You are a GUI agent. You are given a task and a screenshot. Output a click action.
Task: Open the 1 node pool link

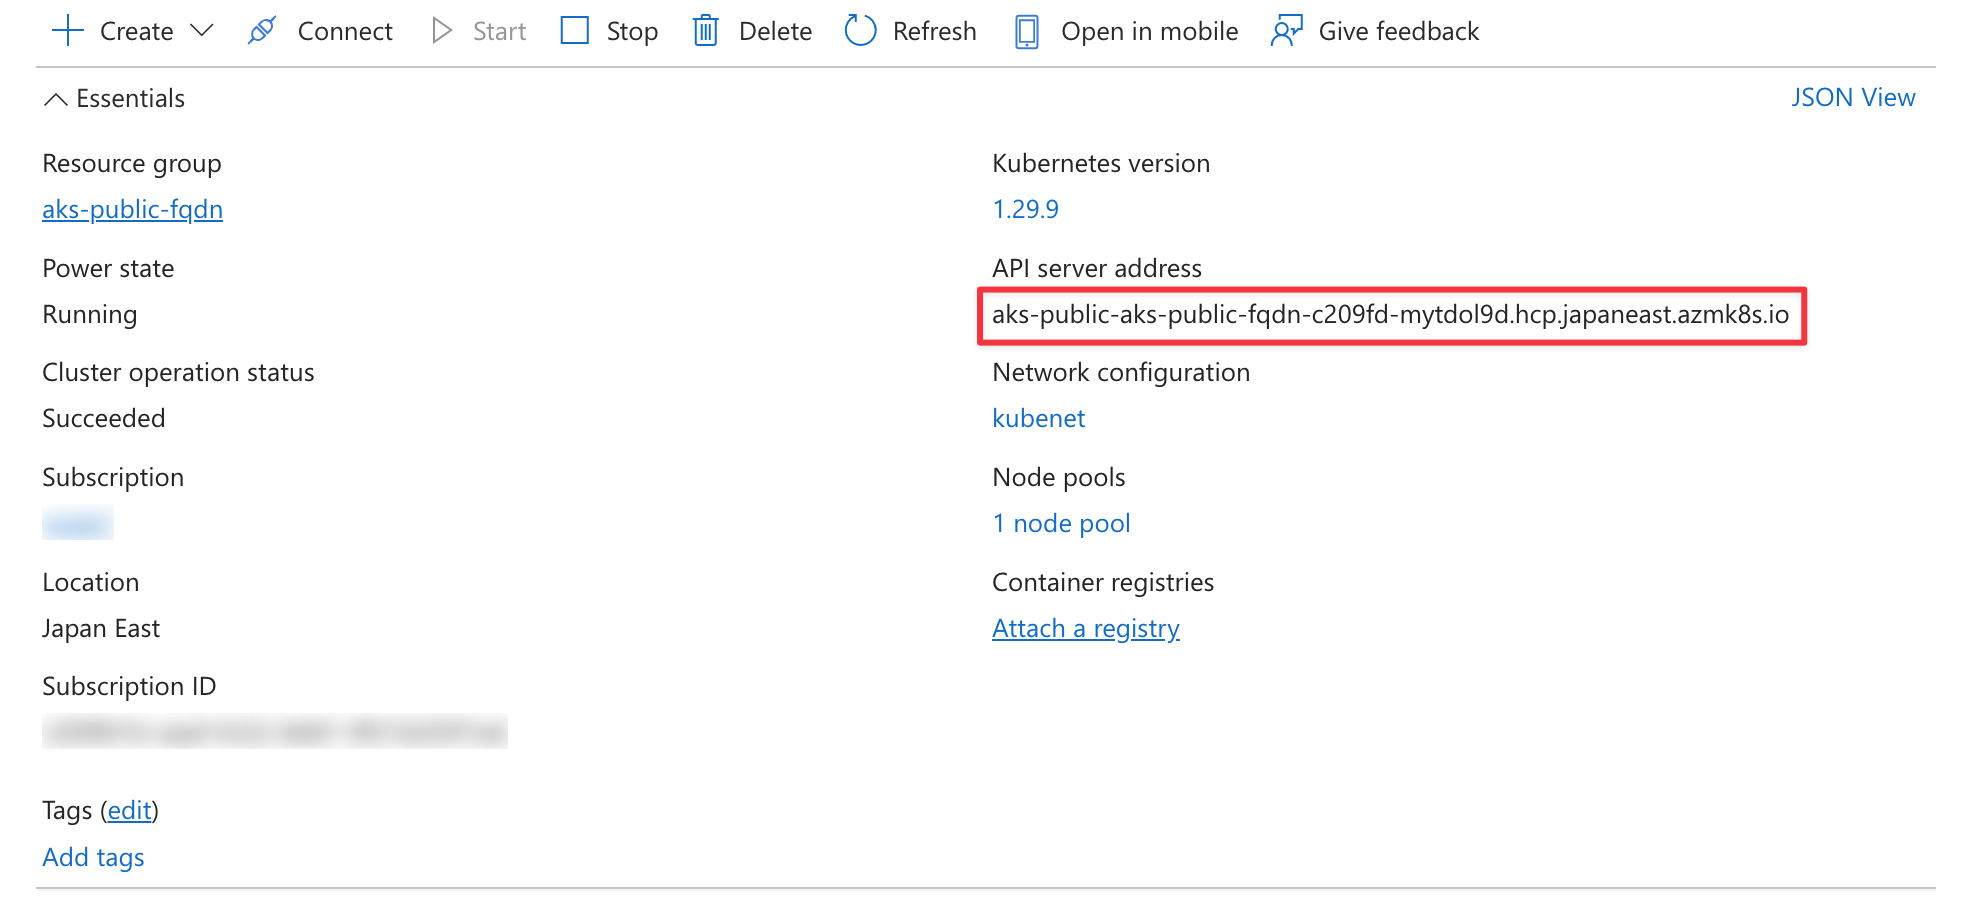(x=1061, y=523)
